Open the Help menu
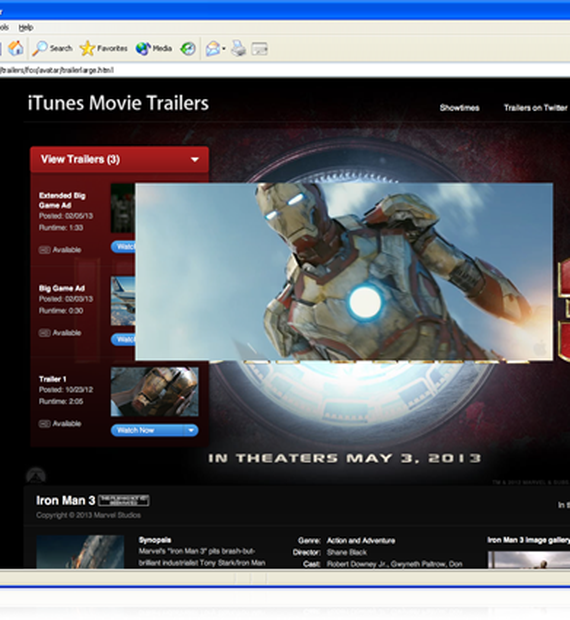The height and width of the screenshot is (620, 570). (x=26, y=27)
